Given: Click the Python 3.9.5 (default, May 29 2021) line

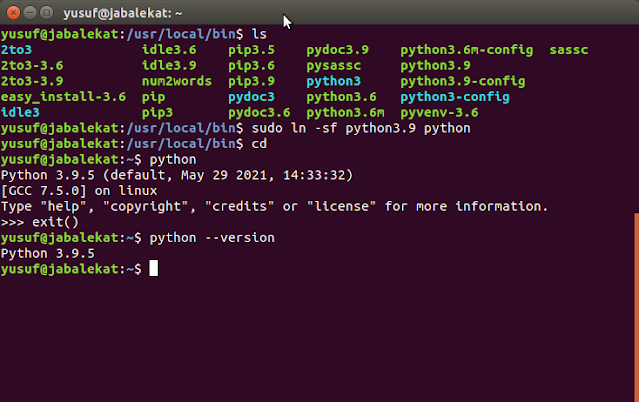Looking at the screenshot, I should [x=176, y=176].
